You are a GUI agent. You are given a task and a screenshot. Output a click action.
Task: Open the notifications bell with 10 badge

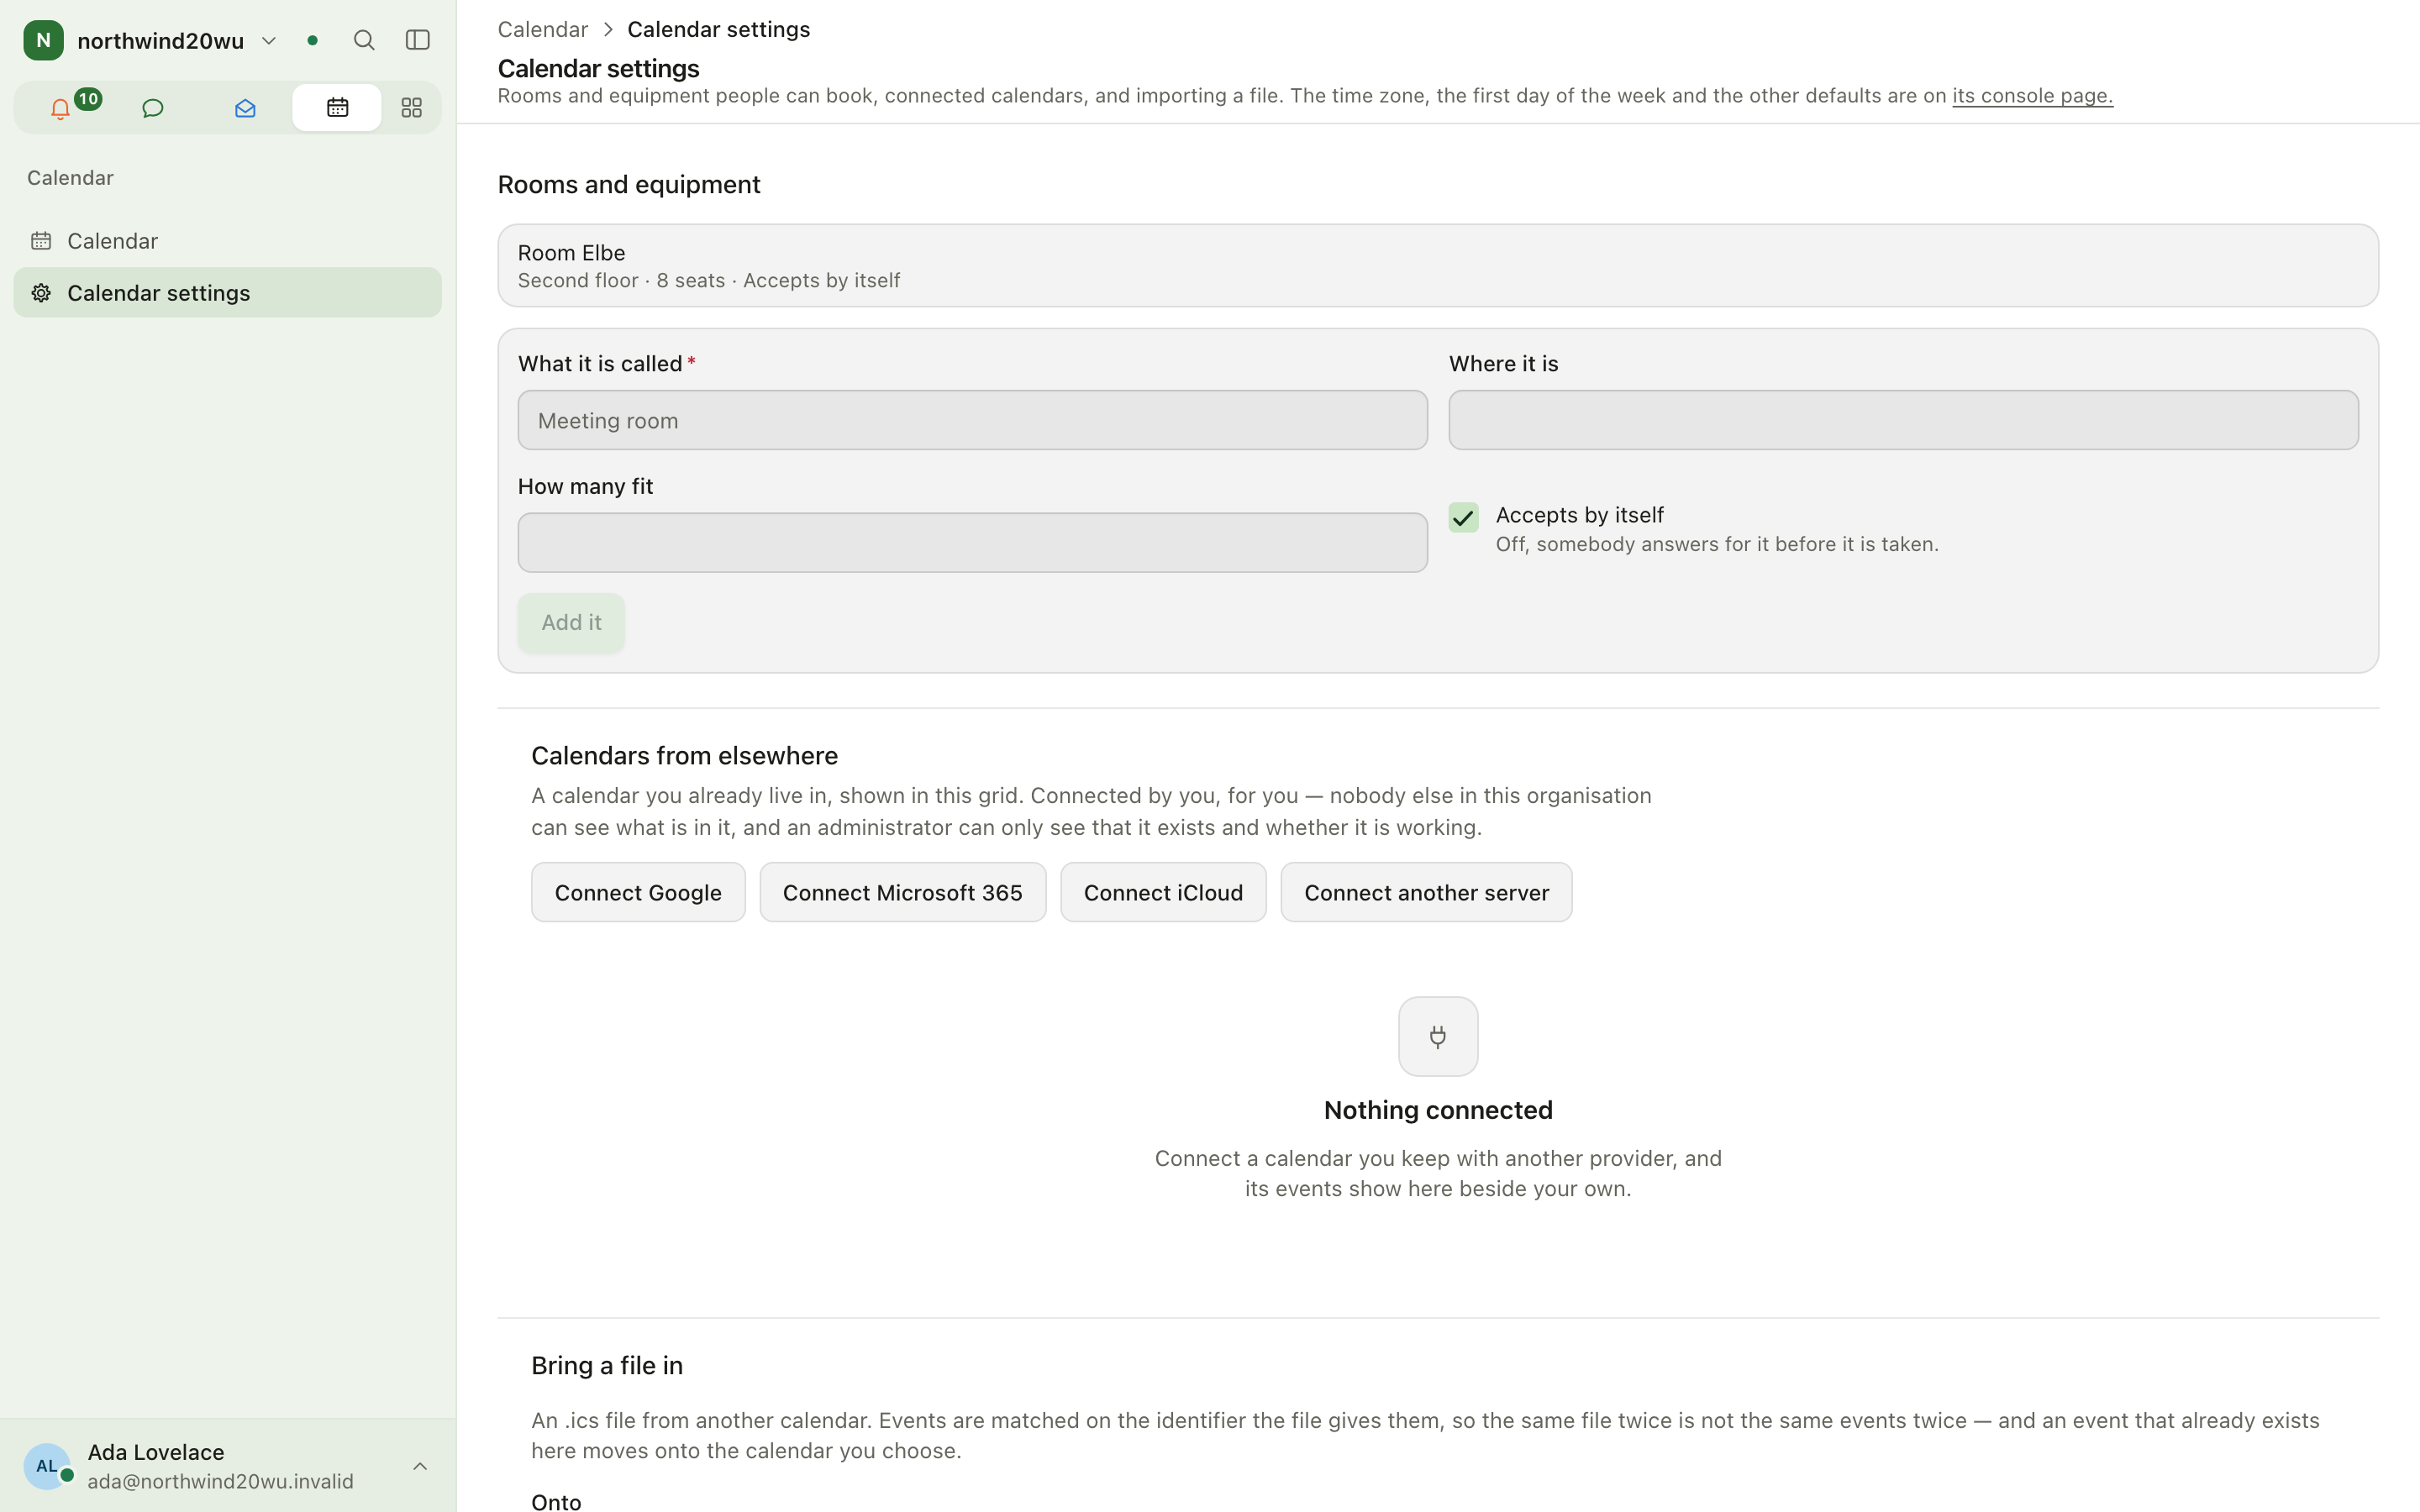61,108
